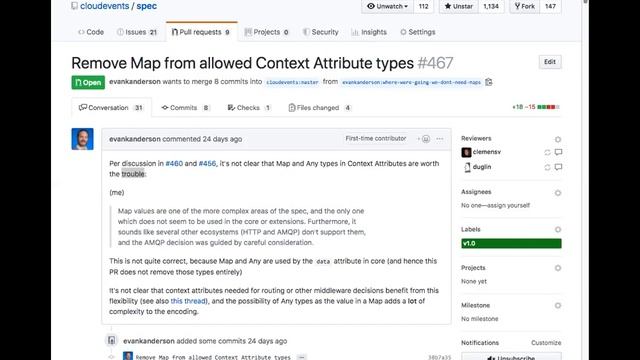This screenshot has width=640, height=360.
Task: Click the commits-added timeline icon
Action: click(111, 340)
